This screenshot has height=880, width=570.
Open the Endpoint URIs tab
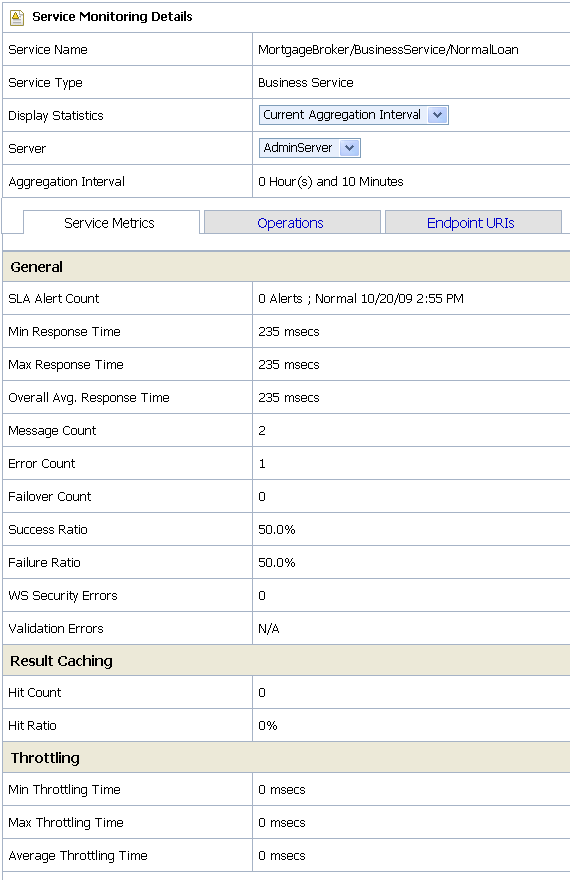point(471,223)
